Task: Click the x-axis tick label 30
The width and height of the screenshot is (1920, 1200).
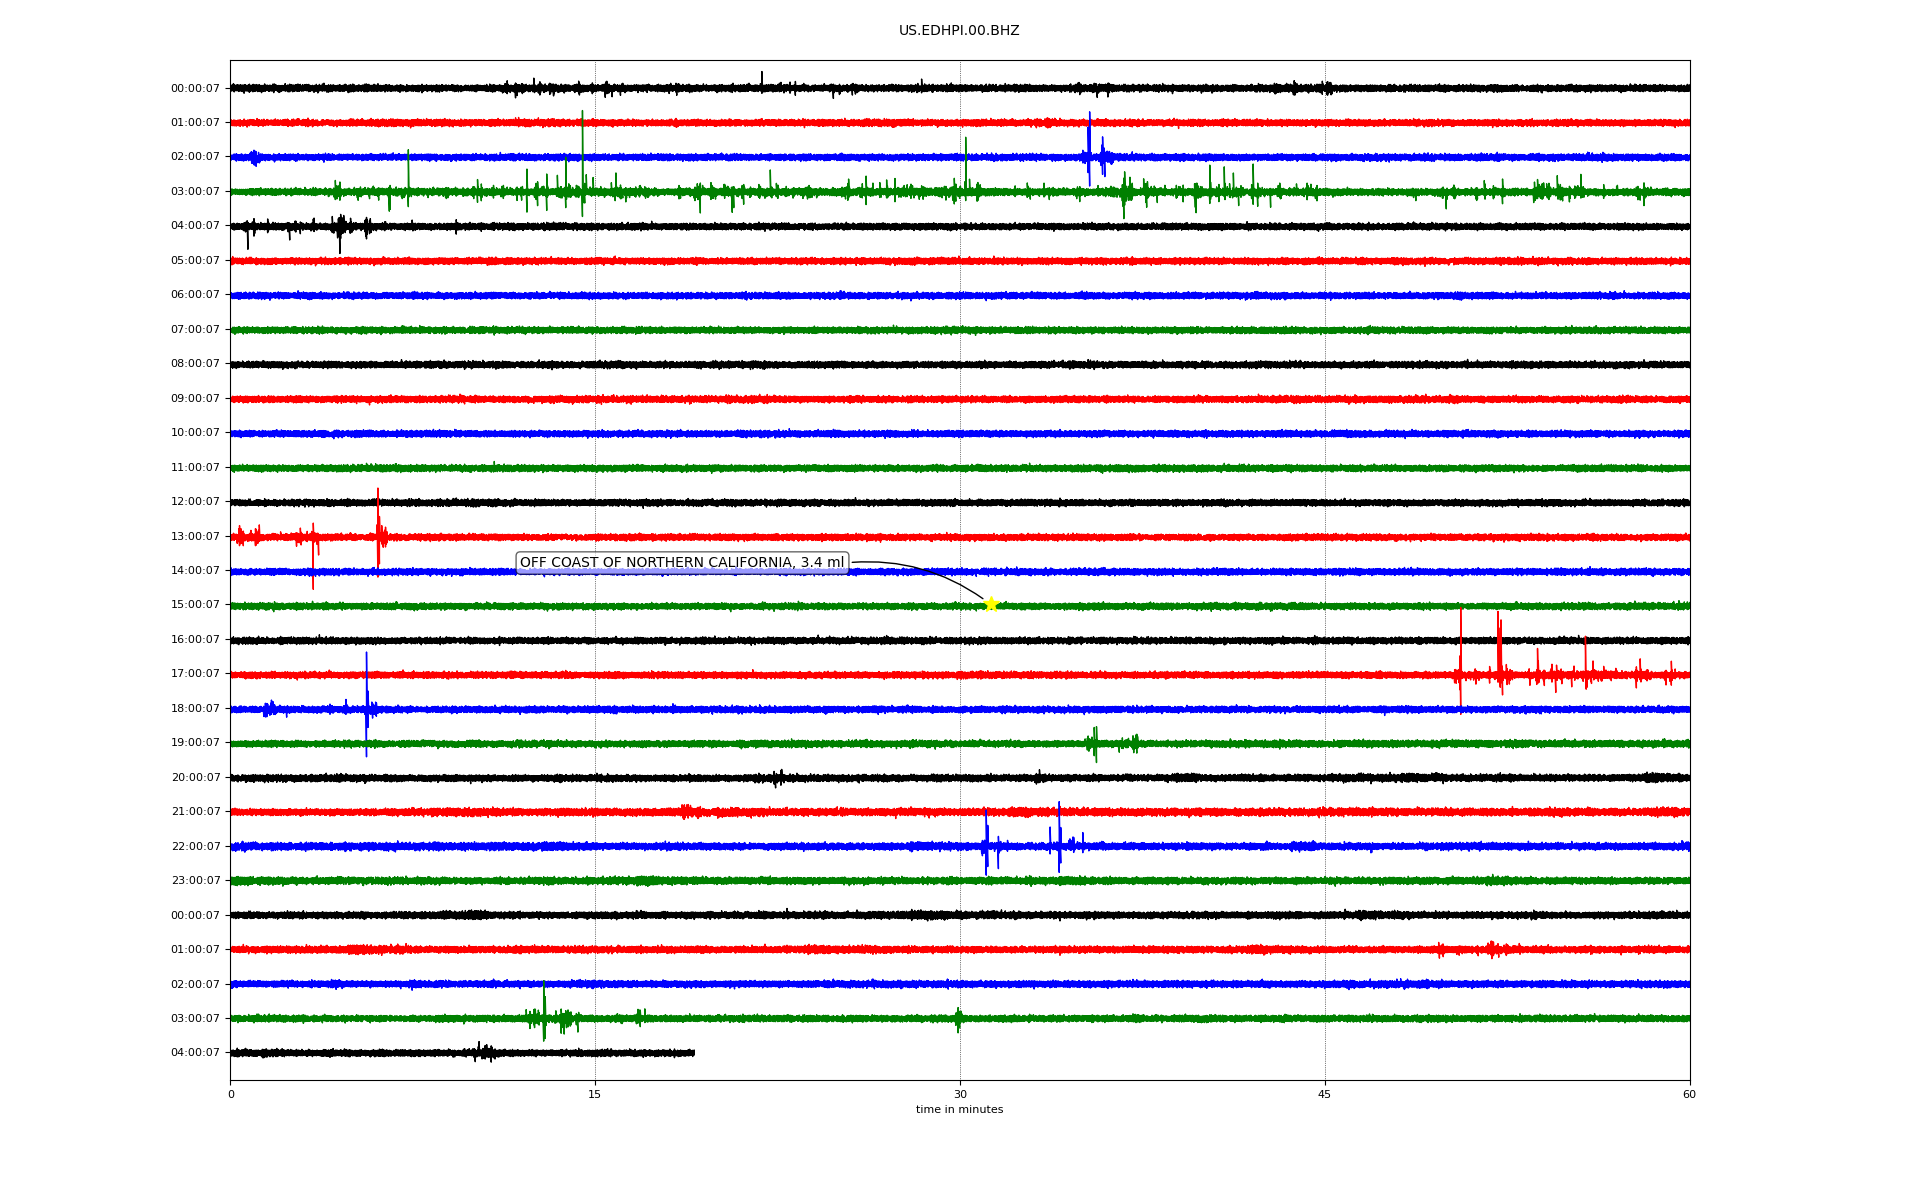Action: [x=960, y=1095]
